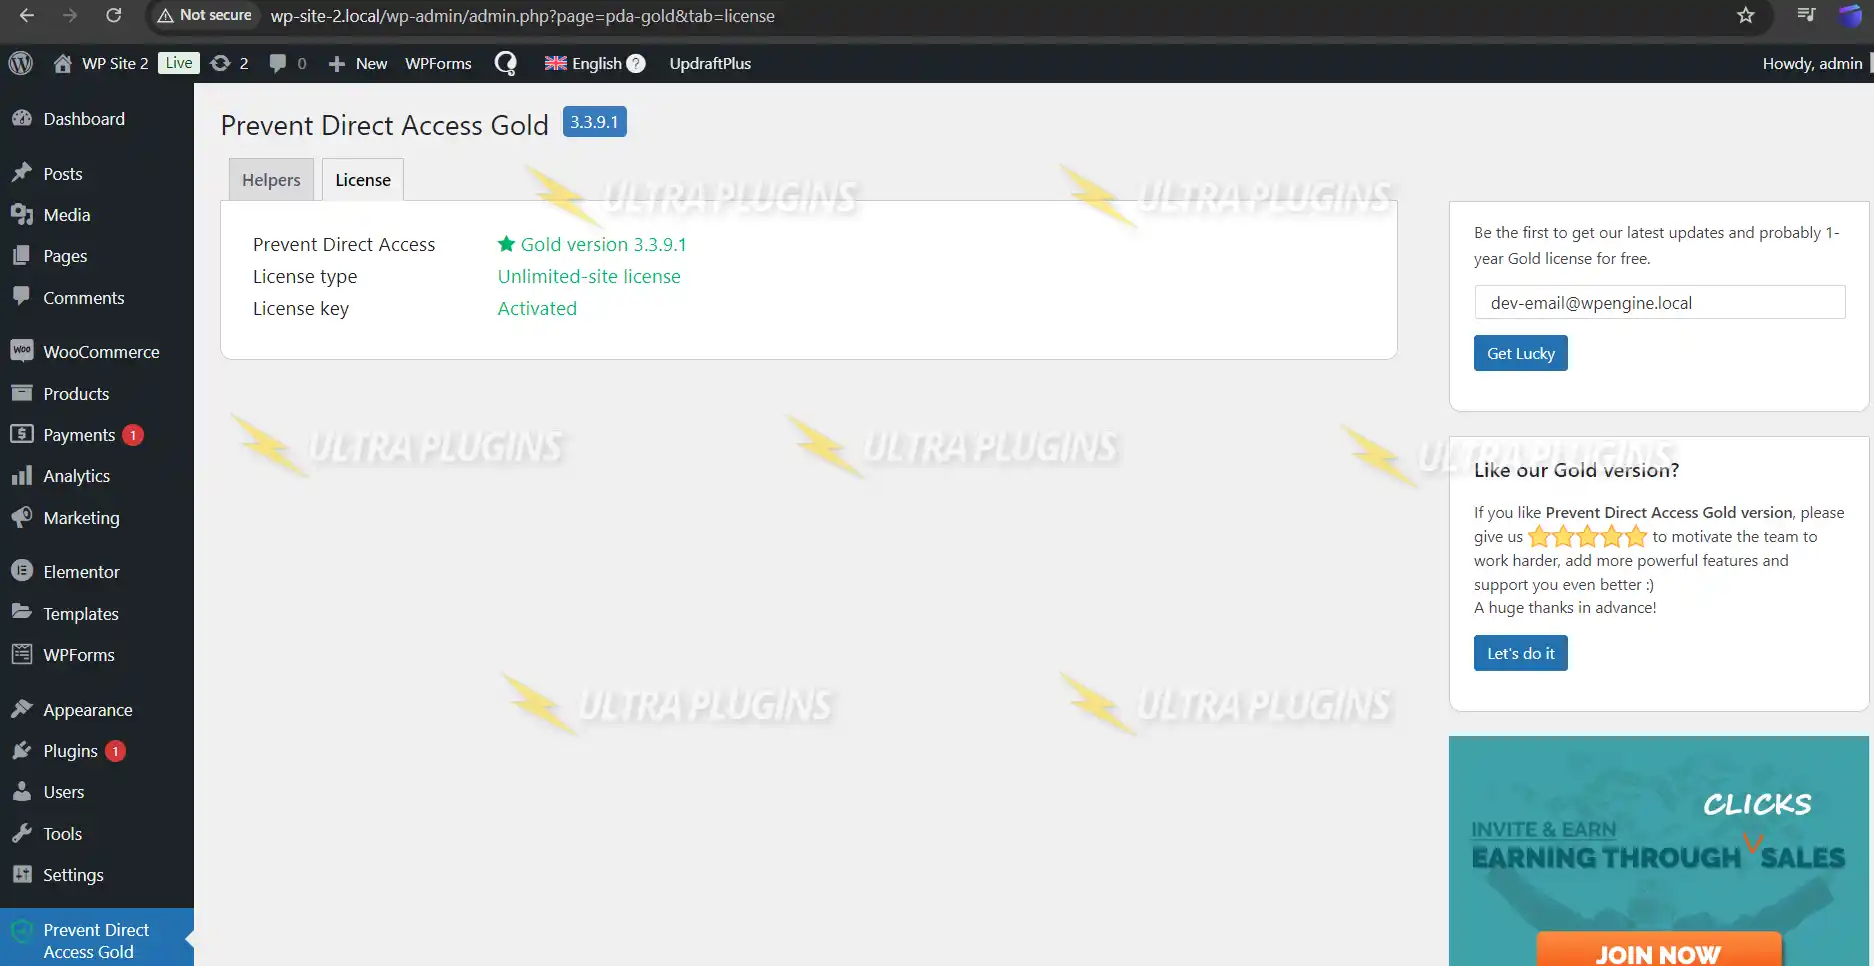Screen dimensions: 1874x966
Task: Click the Analytics bar chart icon
Action: [22, 476]
